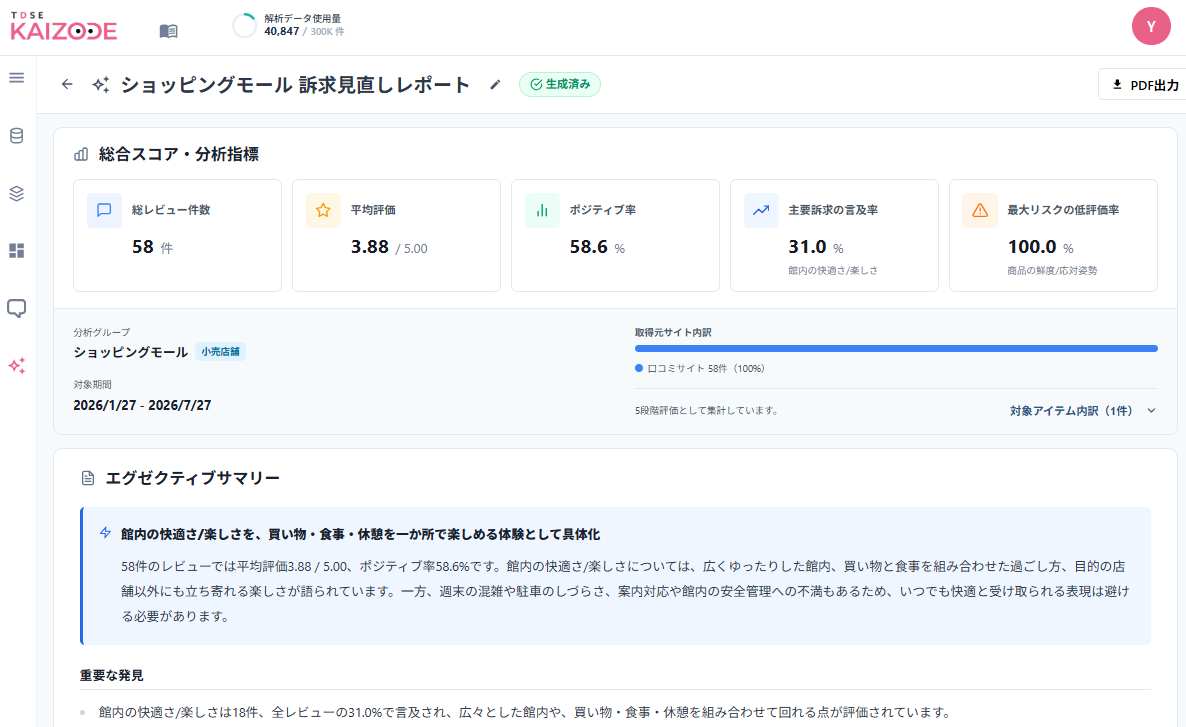
Task: Click the 対象期間 label
Action: [x=92, y=384]
